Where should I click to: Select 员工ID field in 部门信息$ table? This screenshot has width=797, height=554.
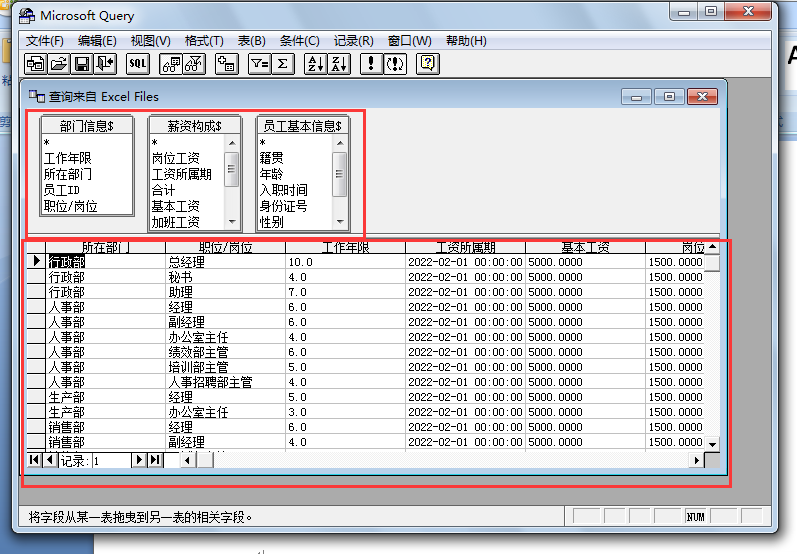pyautogui.click(x=62, y=191)
